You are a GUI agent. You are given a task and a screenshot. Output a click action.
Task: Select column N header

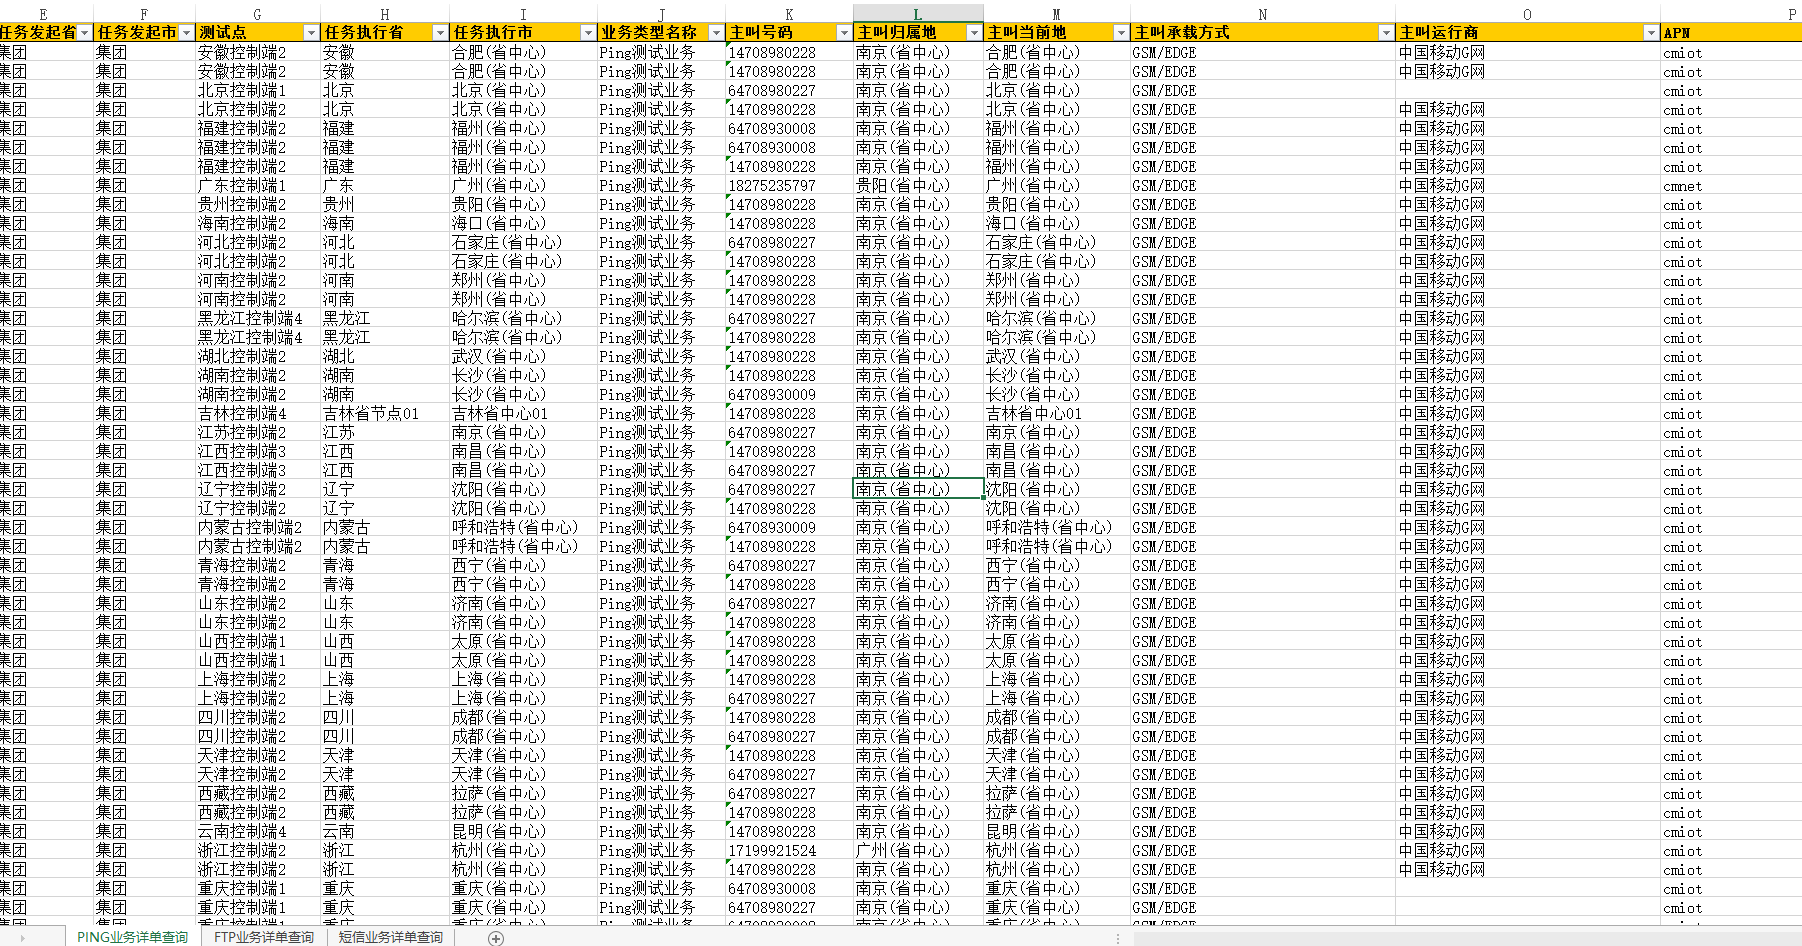click(x=1263, y=14)
